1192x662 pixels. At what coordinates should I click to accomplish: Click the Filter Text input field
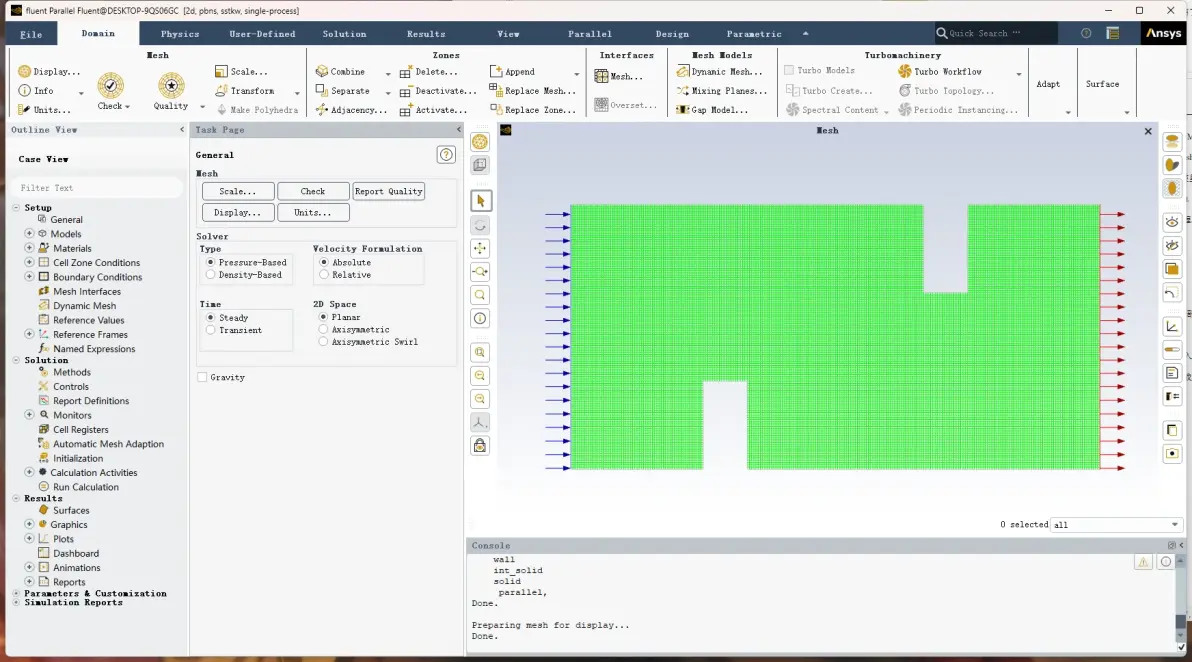[x=97, y=188]
